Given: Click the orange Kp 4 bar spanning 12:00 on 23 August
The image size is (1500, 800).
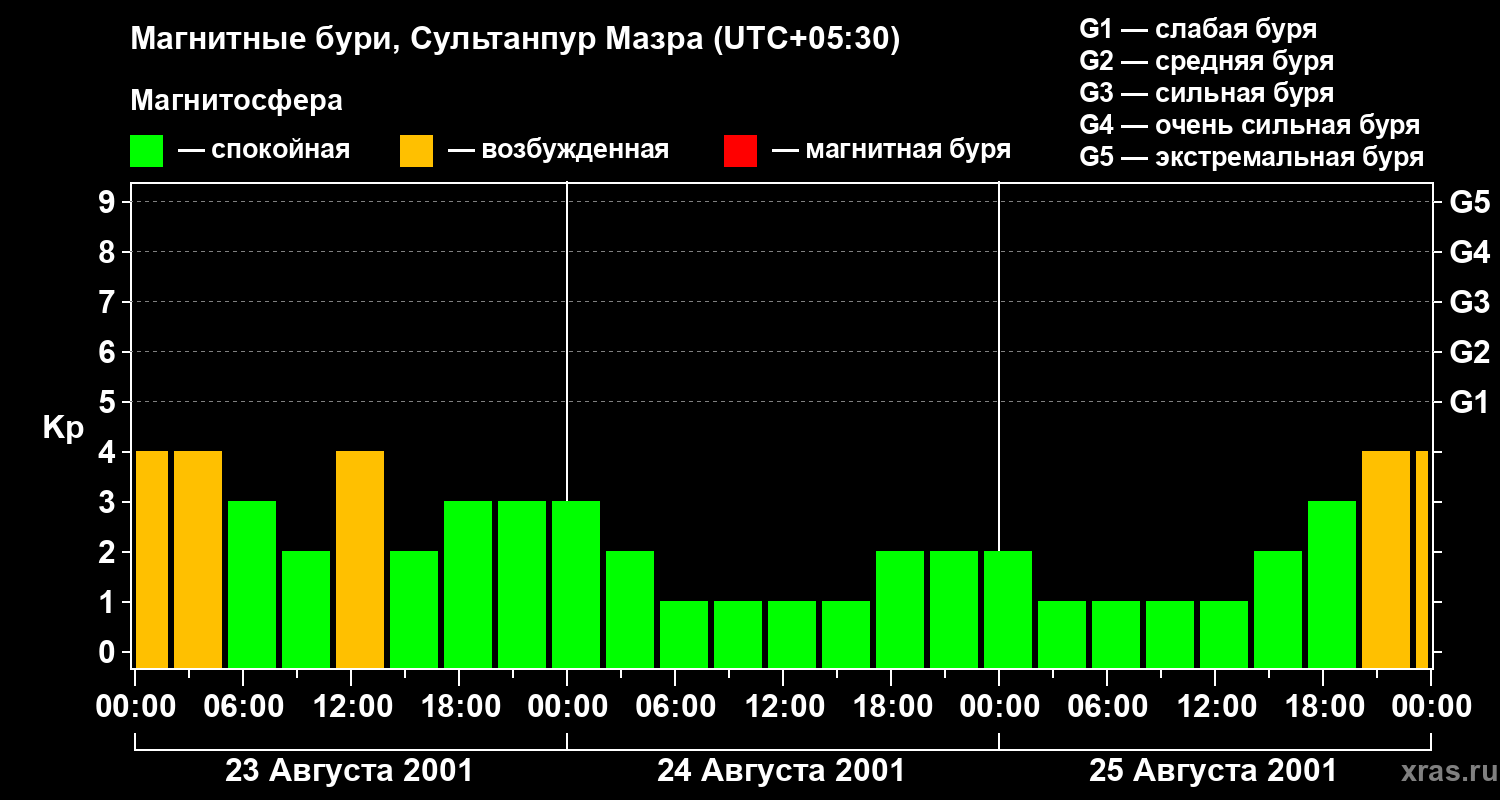Looking at the screenshot, I should tap(360, 560).
